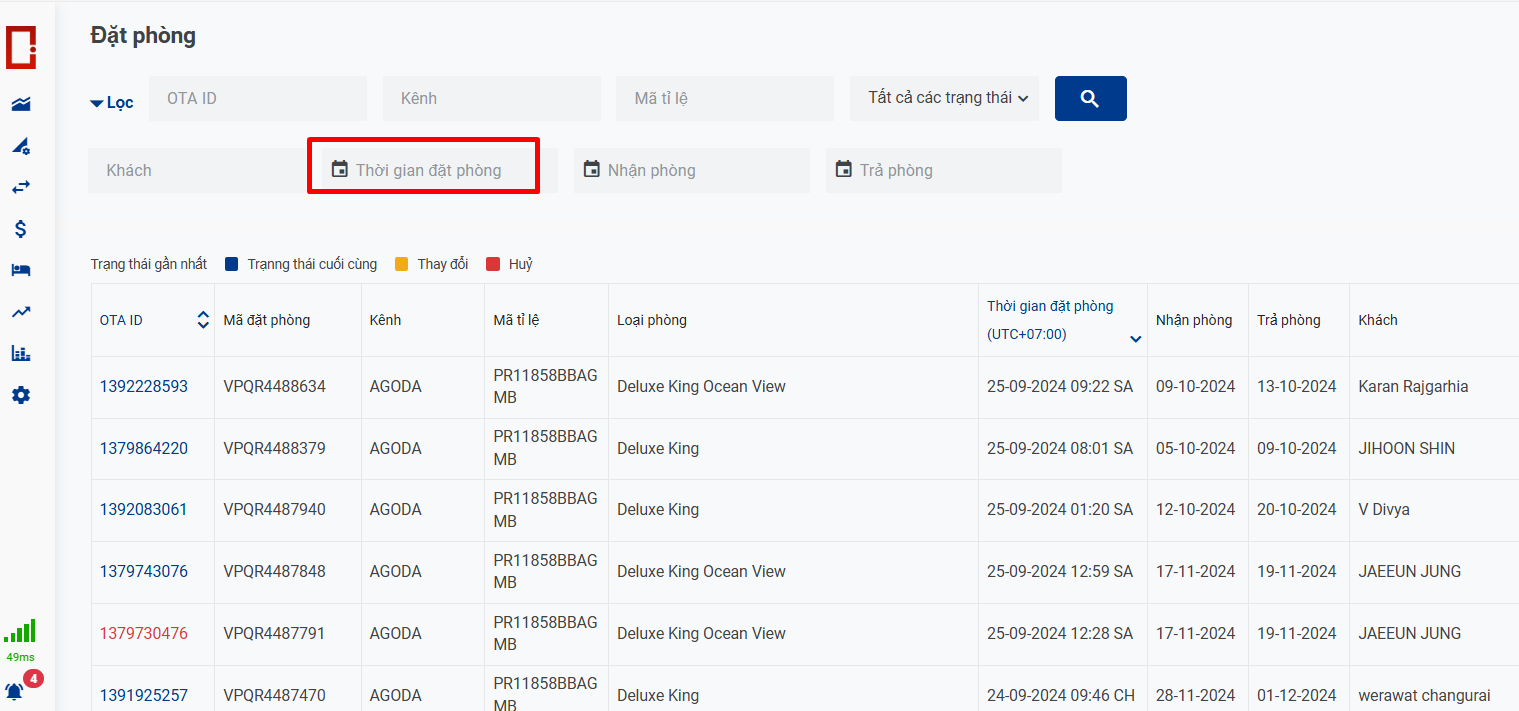Sort by the OTA ID column arrows
Image resolution: width=1519 pixels, height=711 pixels.
(203, 320)
